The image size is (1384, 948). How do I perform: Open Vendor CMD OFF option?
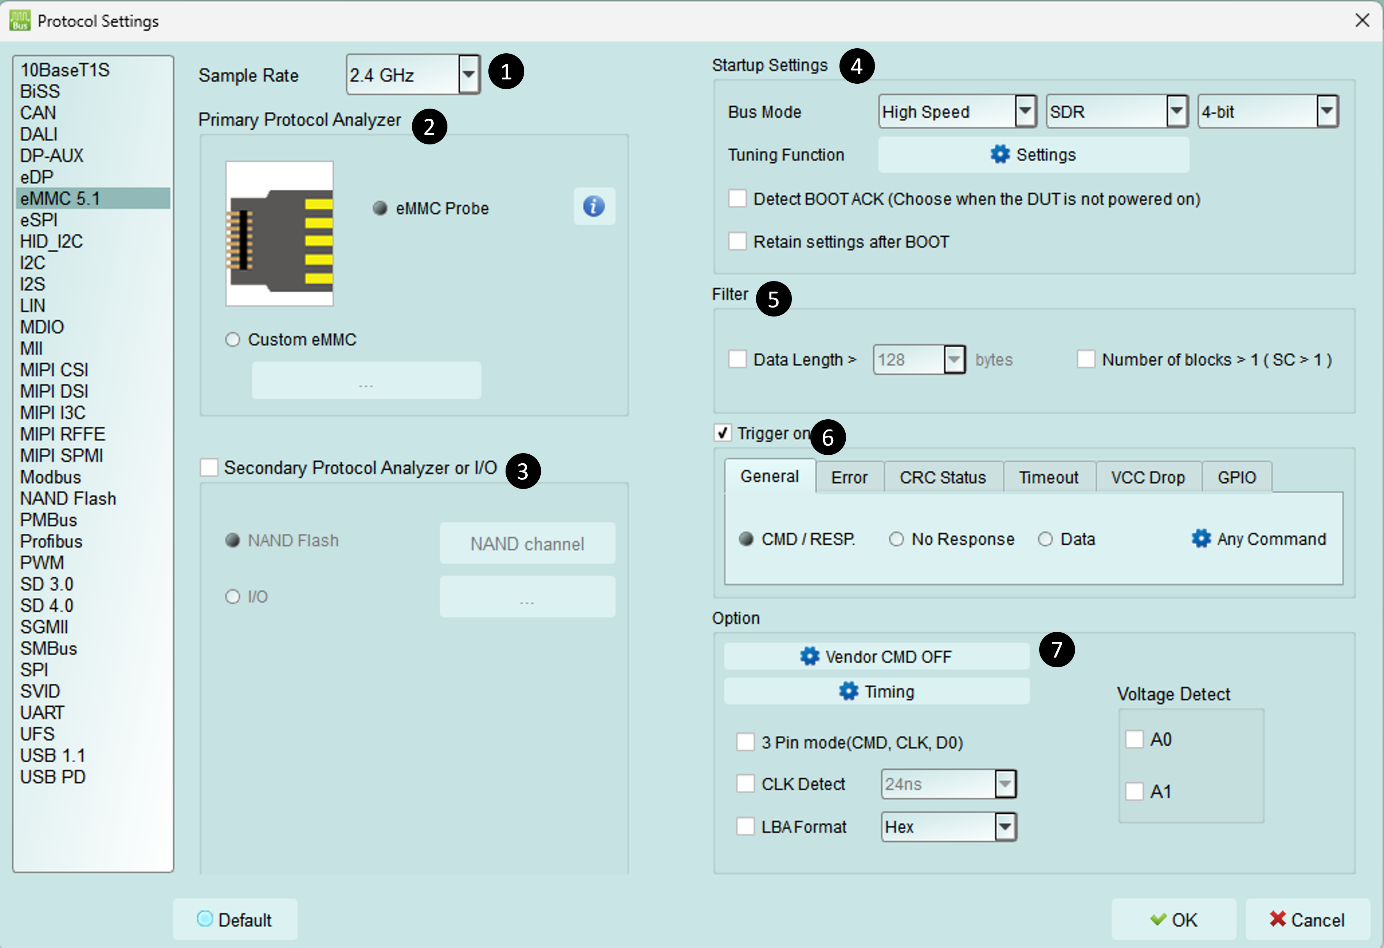coord(876,656)
